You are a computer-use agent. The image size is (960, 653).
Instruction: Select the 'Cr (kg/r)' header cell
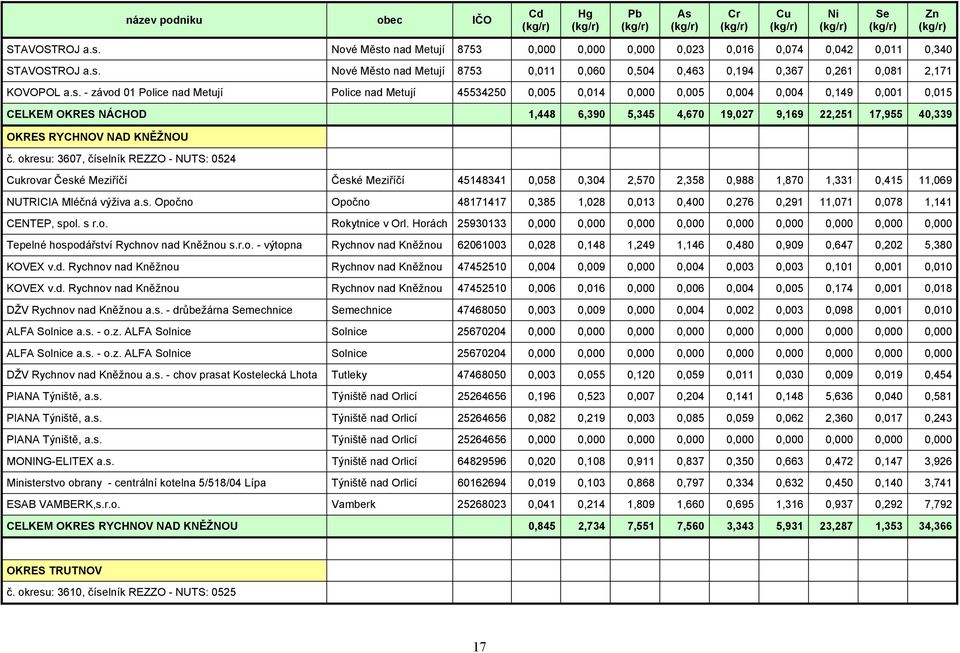(x=733, y=20)
